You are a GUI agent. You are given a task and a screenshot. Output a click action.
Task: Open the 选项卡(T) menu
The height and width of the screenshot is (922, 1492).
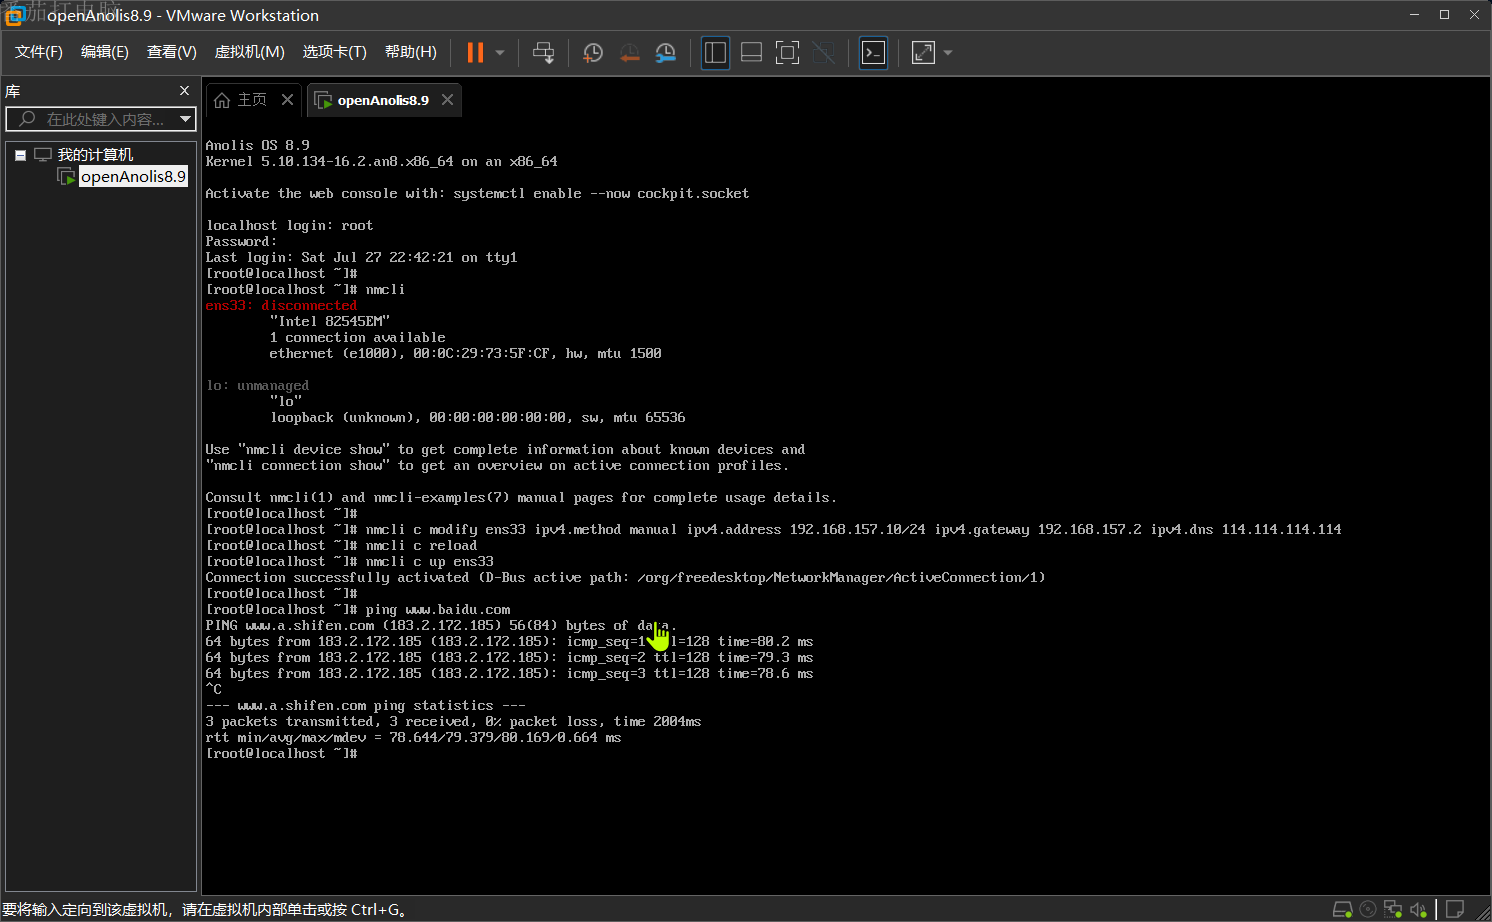(335, 52)
